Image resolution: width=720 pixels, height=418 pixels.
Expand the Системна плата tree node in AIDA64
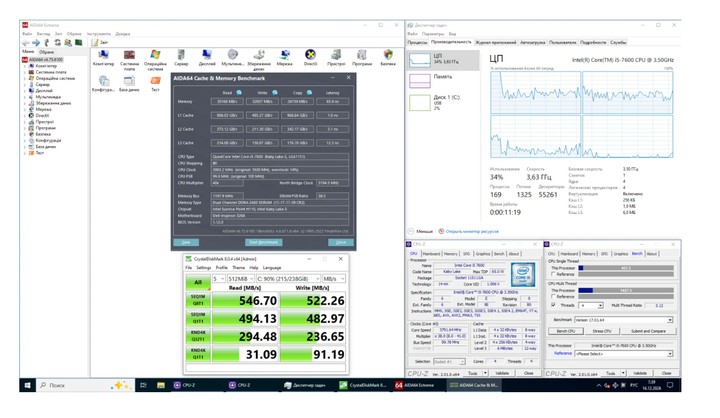click(25, 72)
